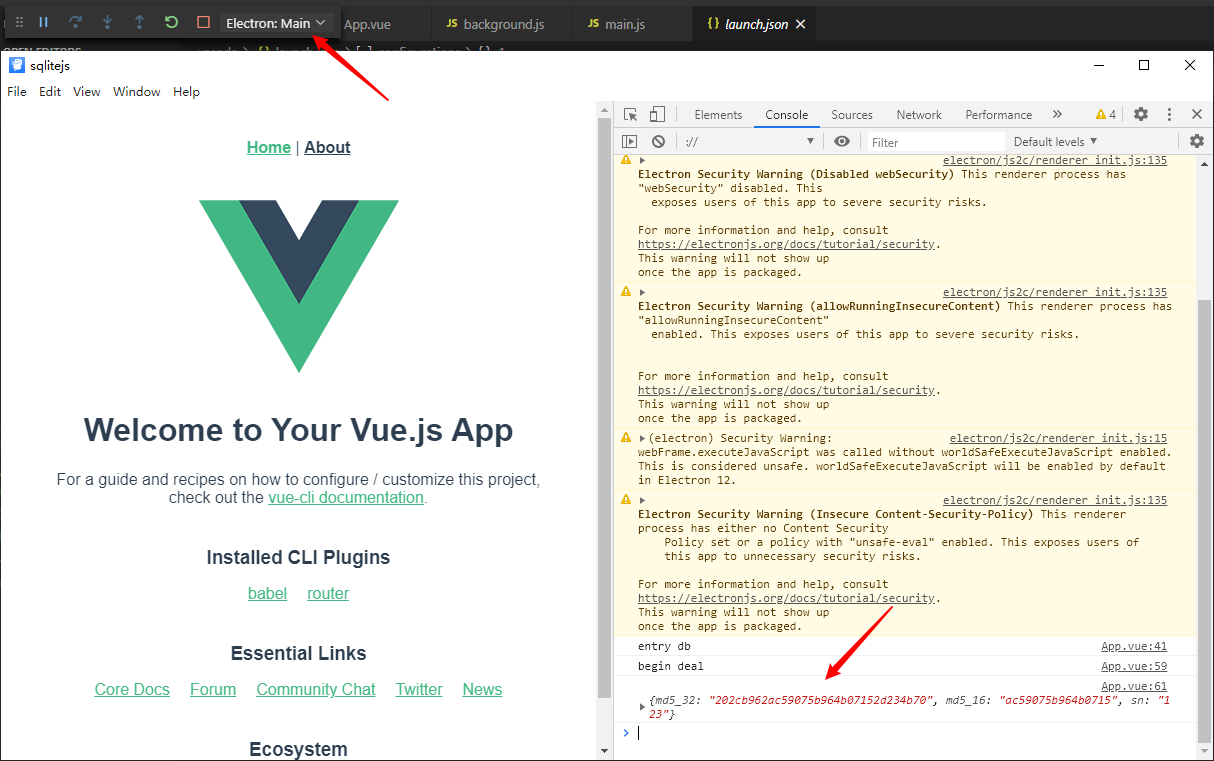Open the Core Docs link

coord(132,690)
